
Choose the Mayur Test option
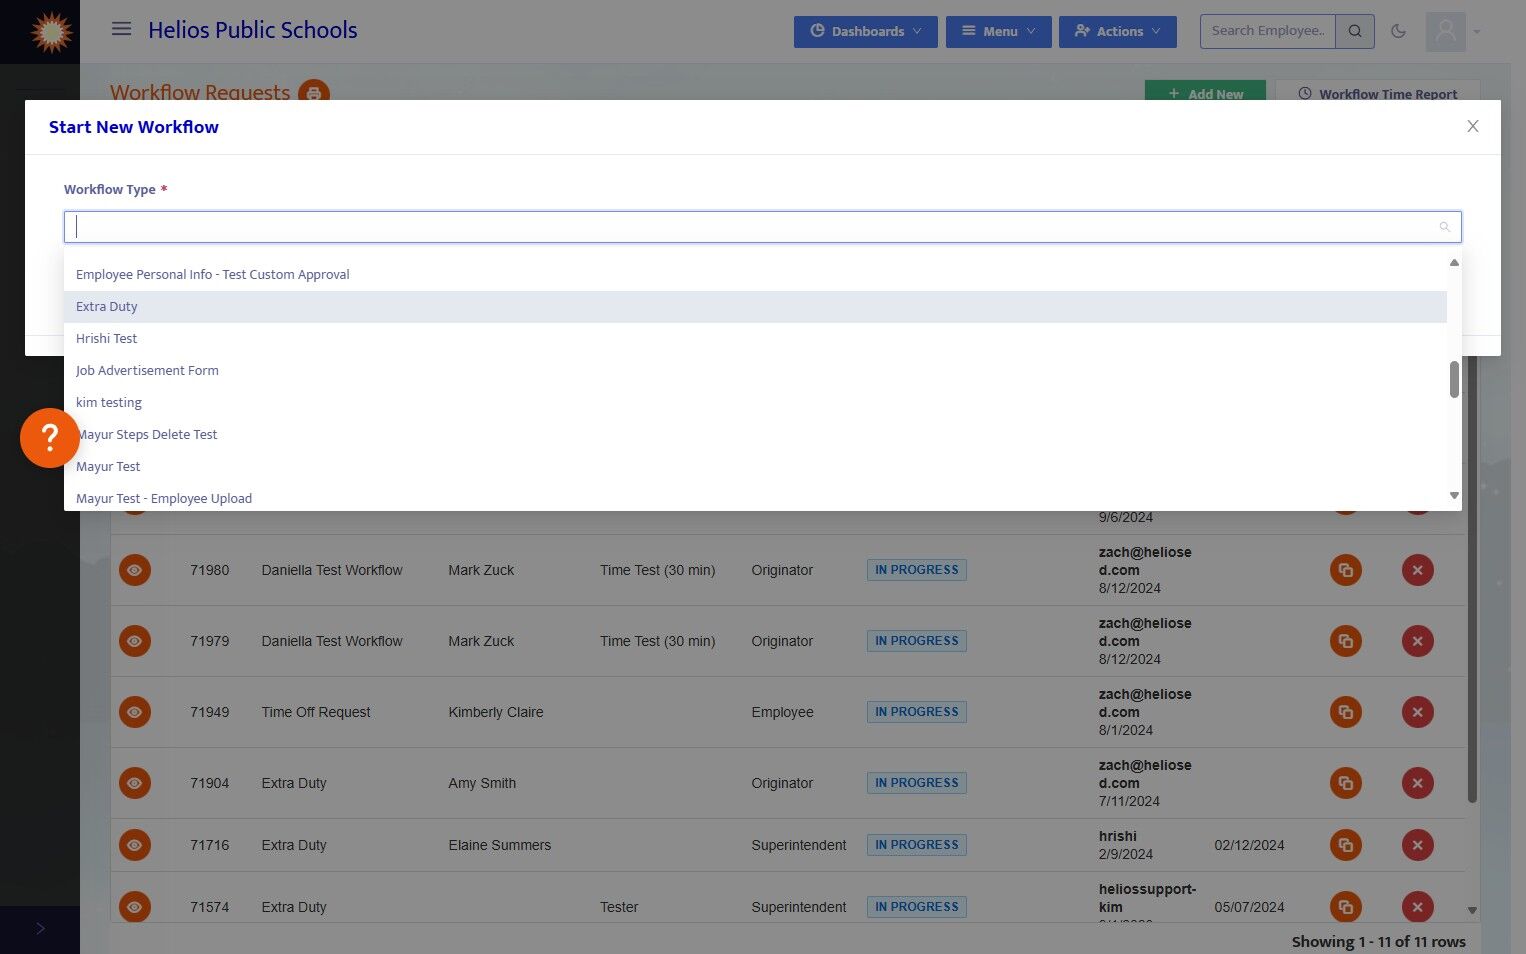tap(755, 467)
